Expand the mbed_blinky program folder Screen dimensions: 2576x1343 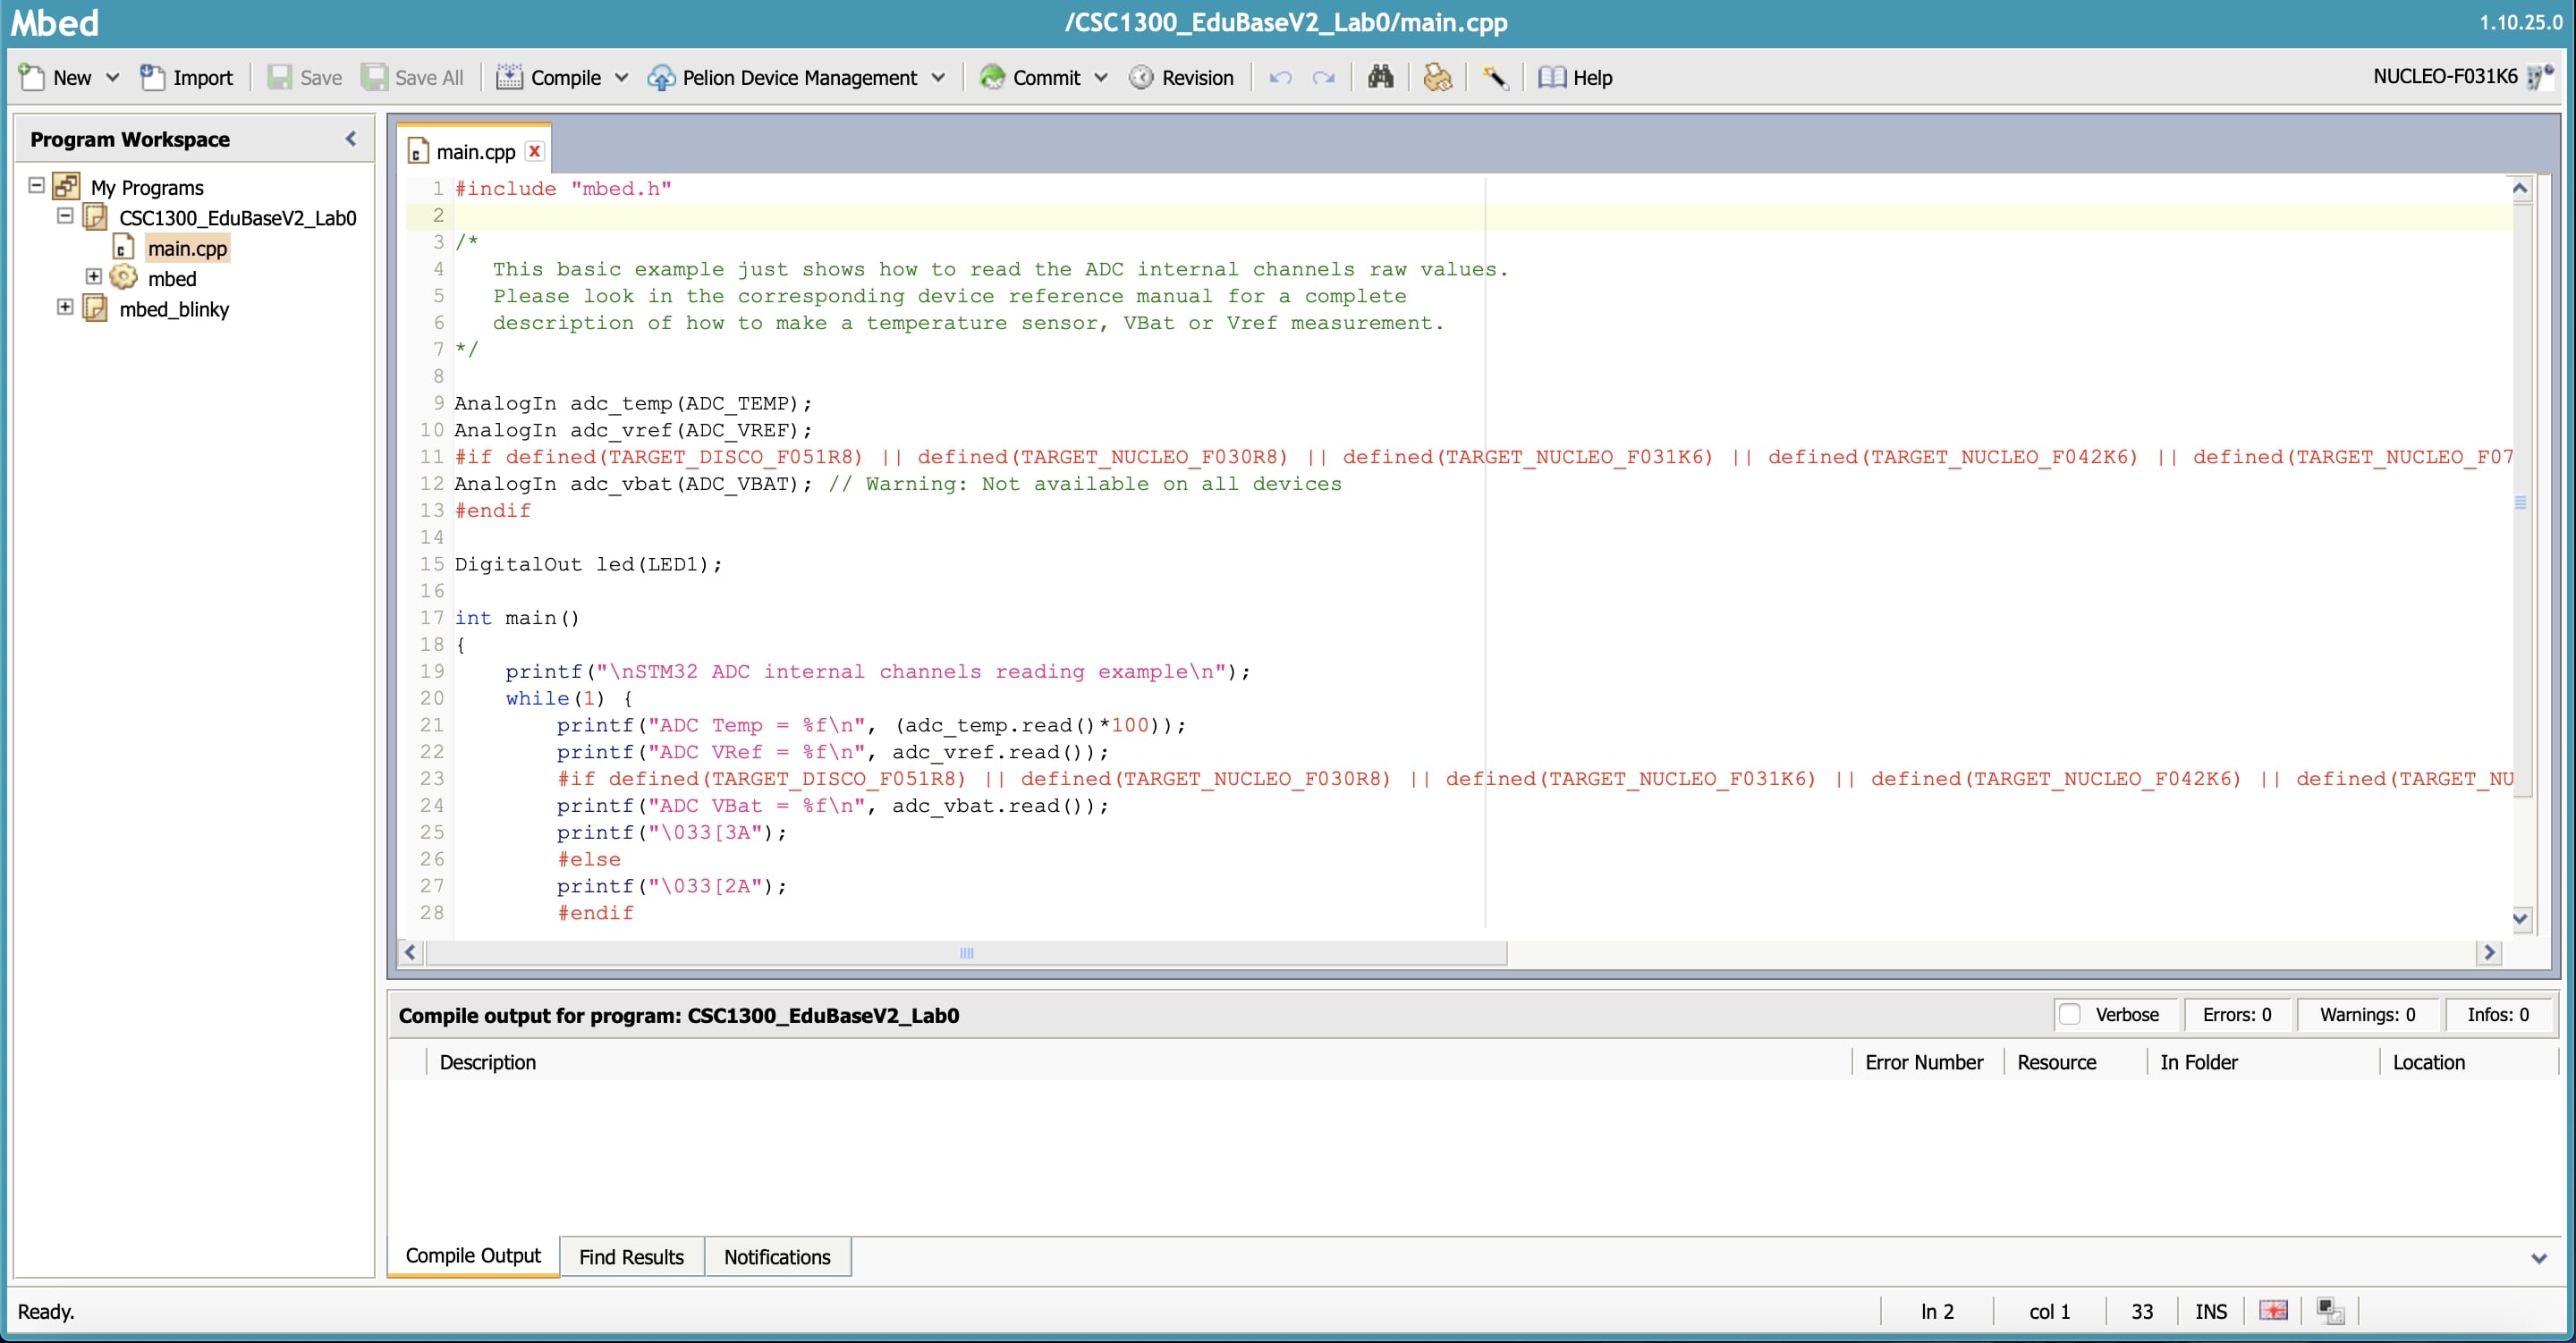(x=65, y=307)
